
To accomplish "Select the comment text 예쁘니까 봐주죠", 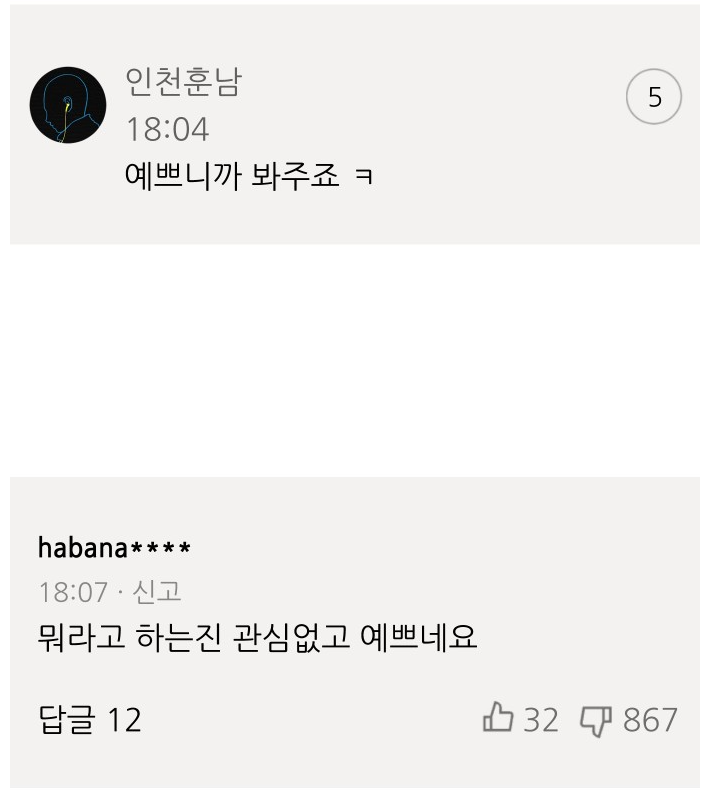I will pyautogui.click(x=232, y=176).
